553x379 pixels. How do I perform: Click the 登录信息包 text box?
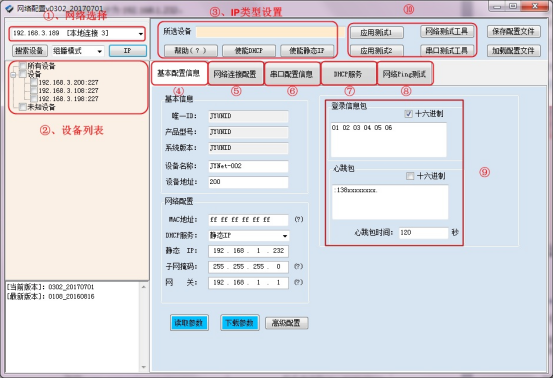pyautogui.click(x=389, y=140)
